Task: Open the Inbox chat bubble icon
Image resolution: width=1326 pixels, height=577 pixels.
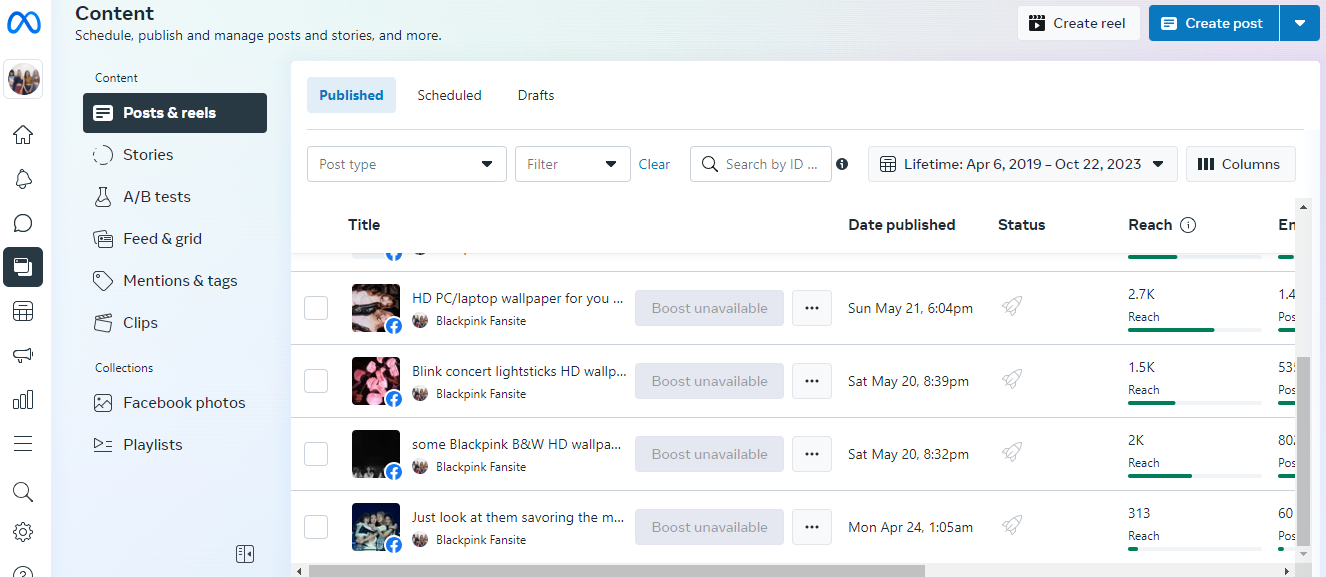Action: coord(23,223)
